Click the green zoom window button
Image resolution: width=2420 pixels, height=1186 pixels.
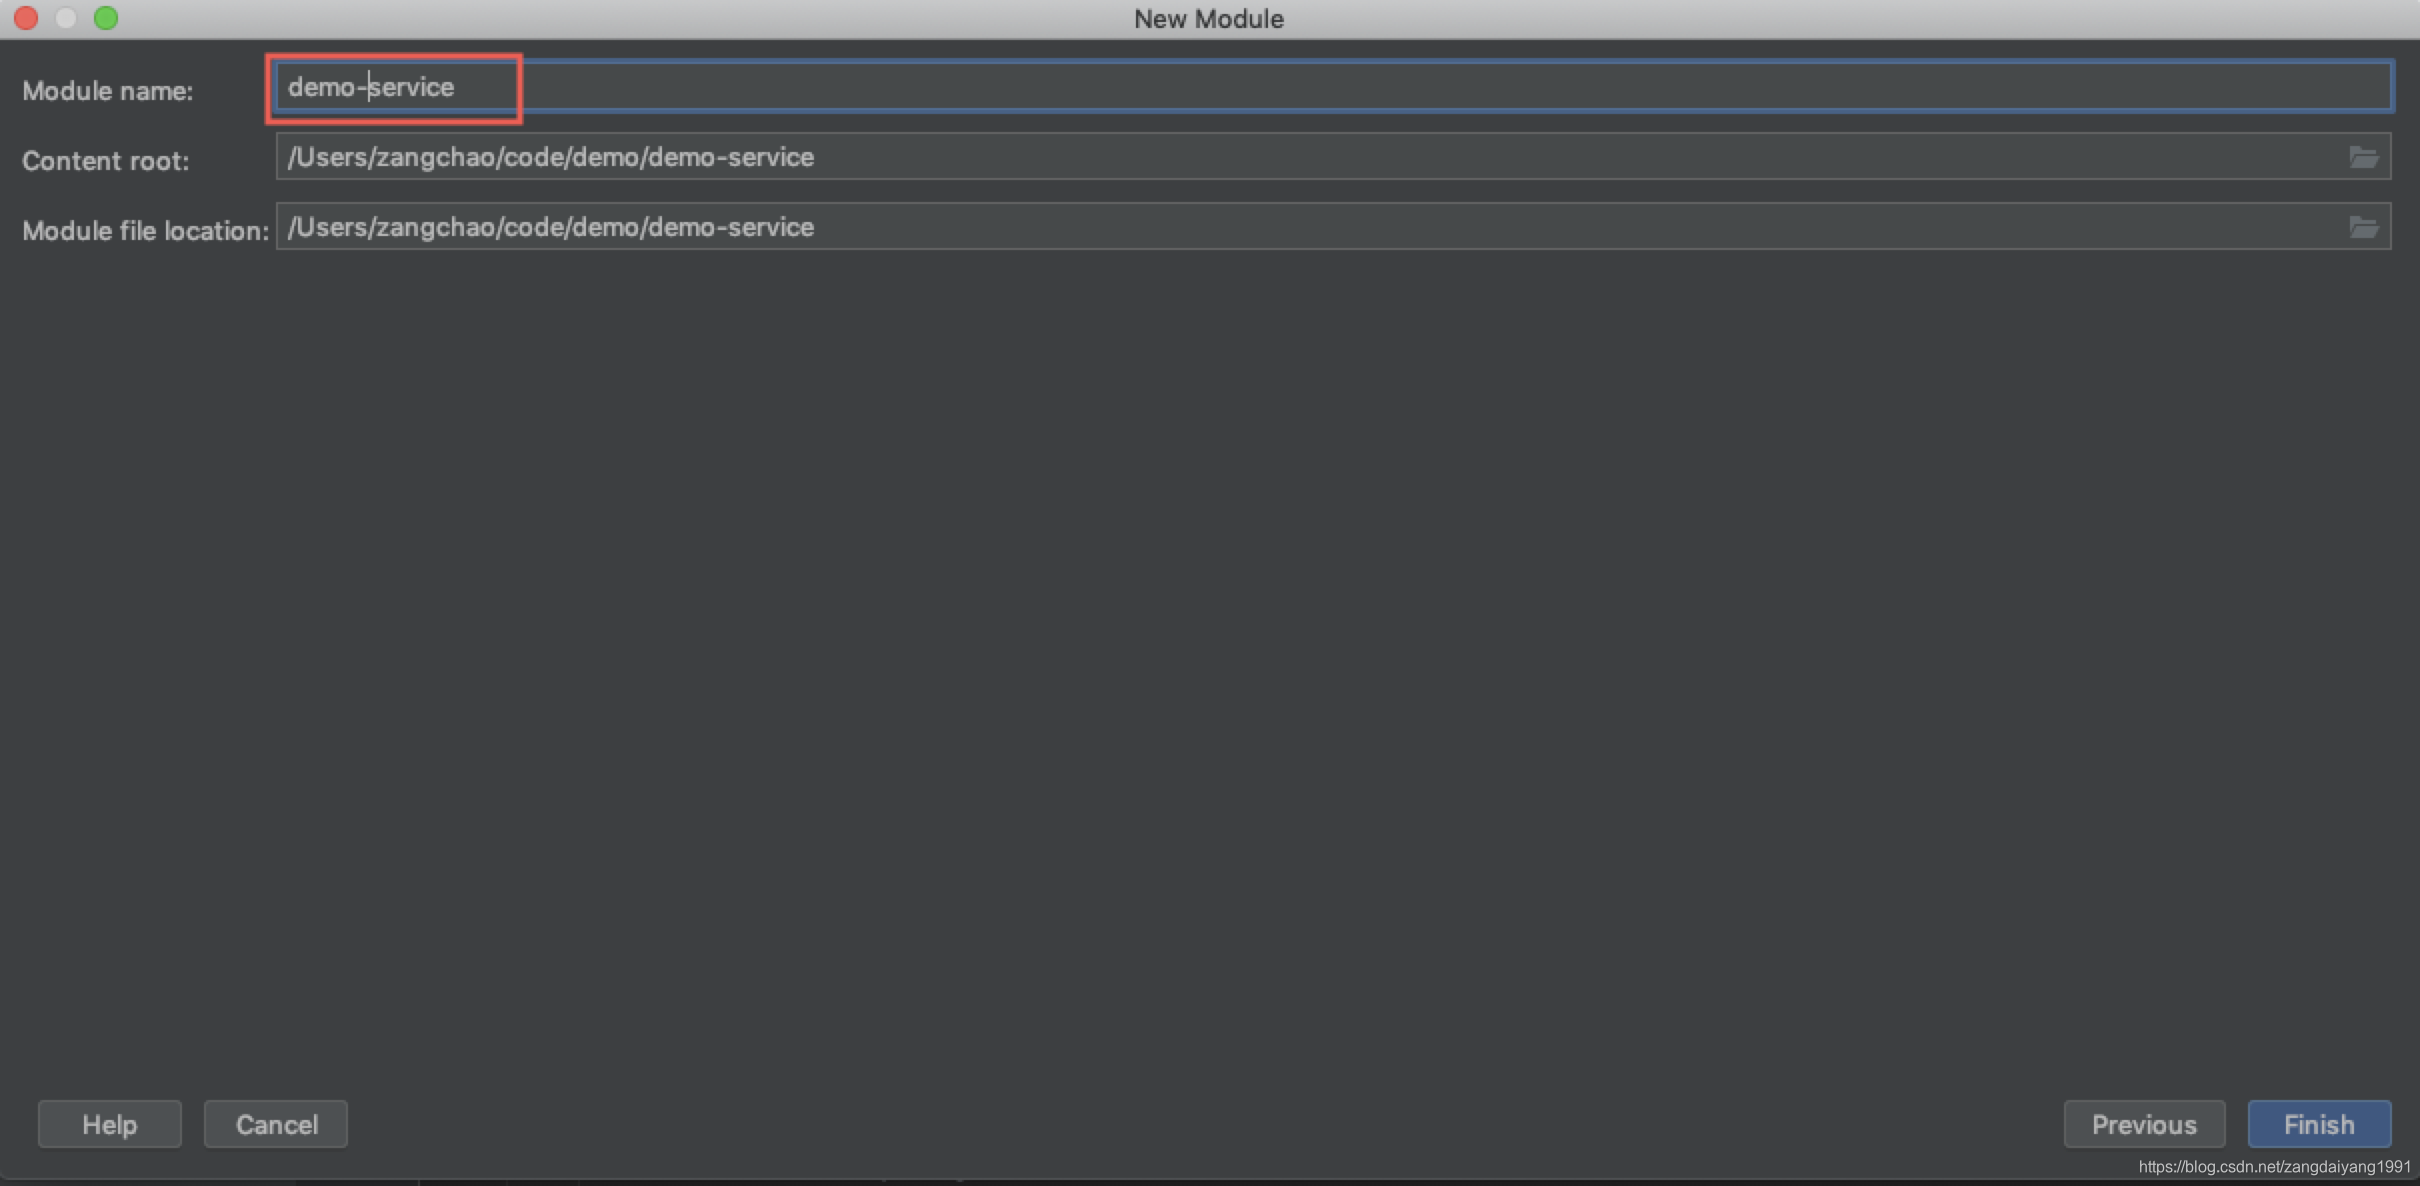tap(106, 18)
